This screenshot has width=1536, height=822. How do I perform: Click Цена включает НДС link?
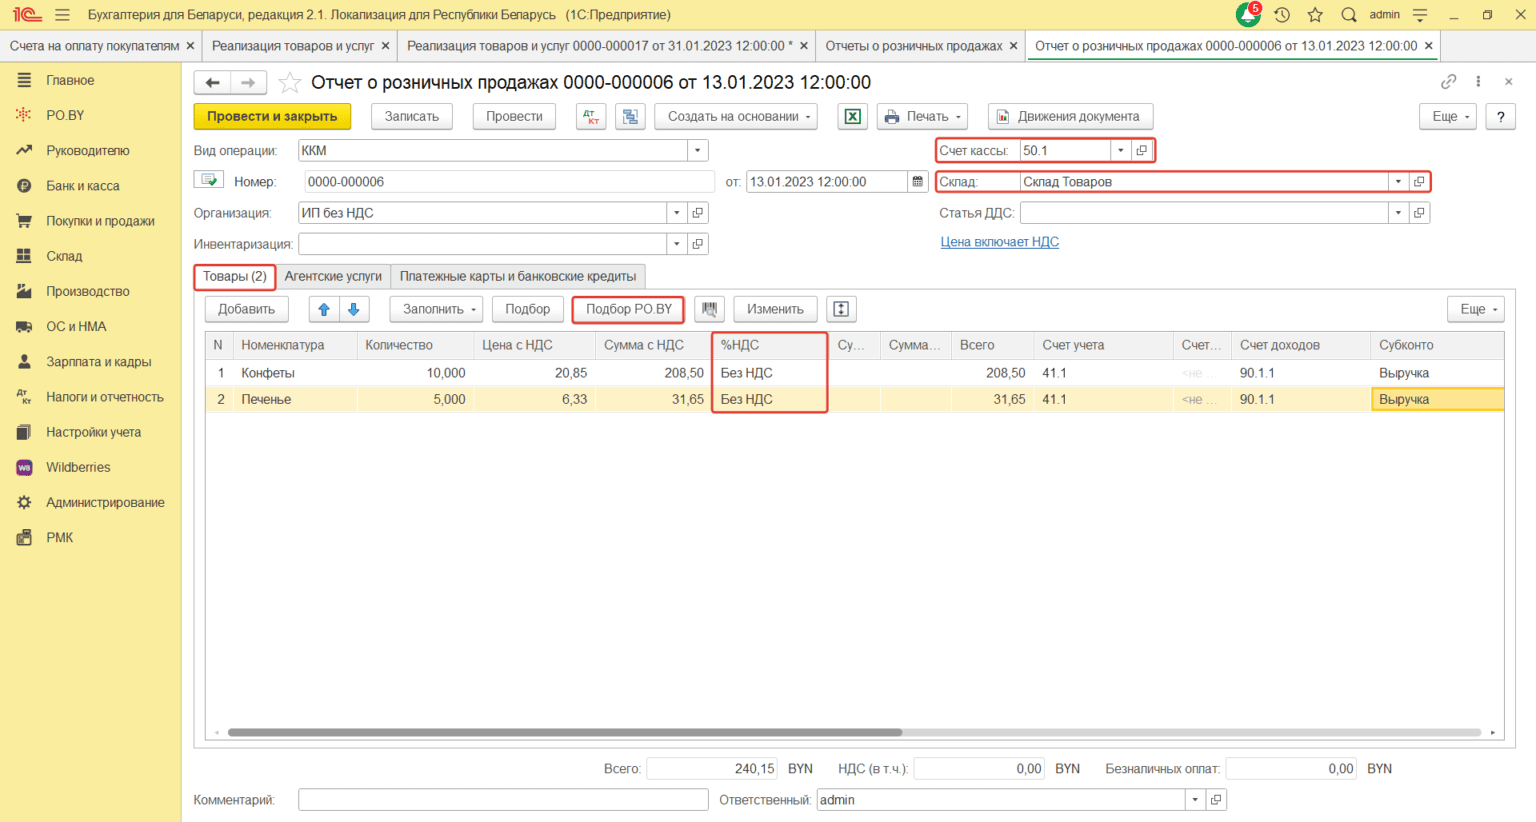[999, 242]
